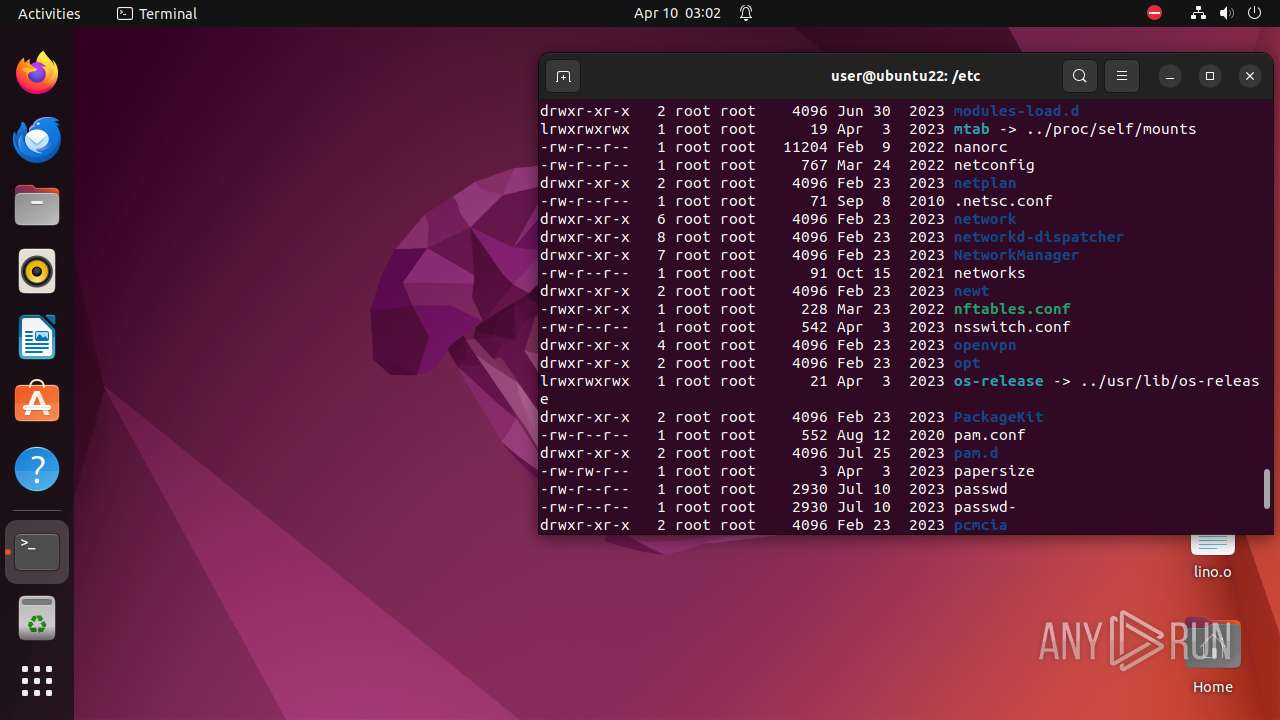1280x720 pixels.
Task: Open the Trash icon in dock
Action: click(x=37, y=618)
